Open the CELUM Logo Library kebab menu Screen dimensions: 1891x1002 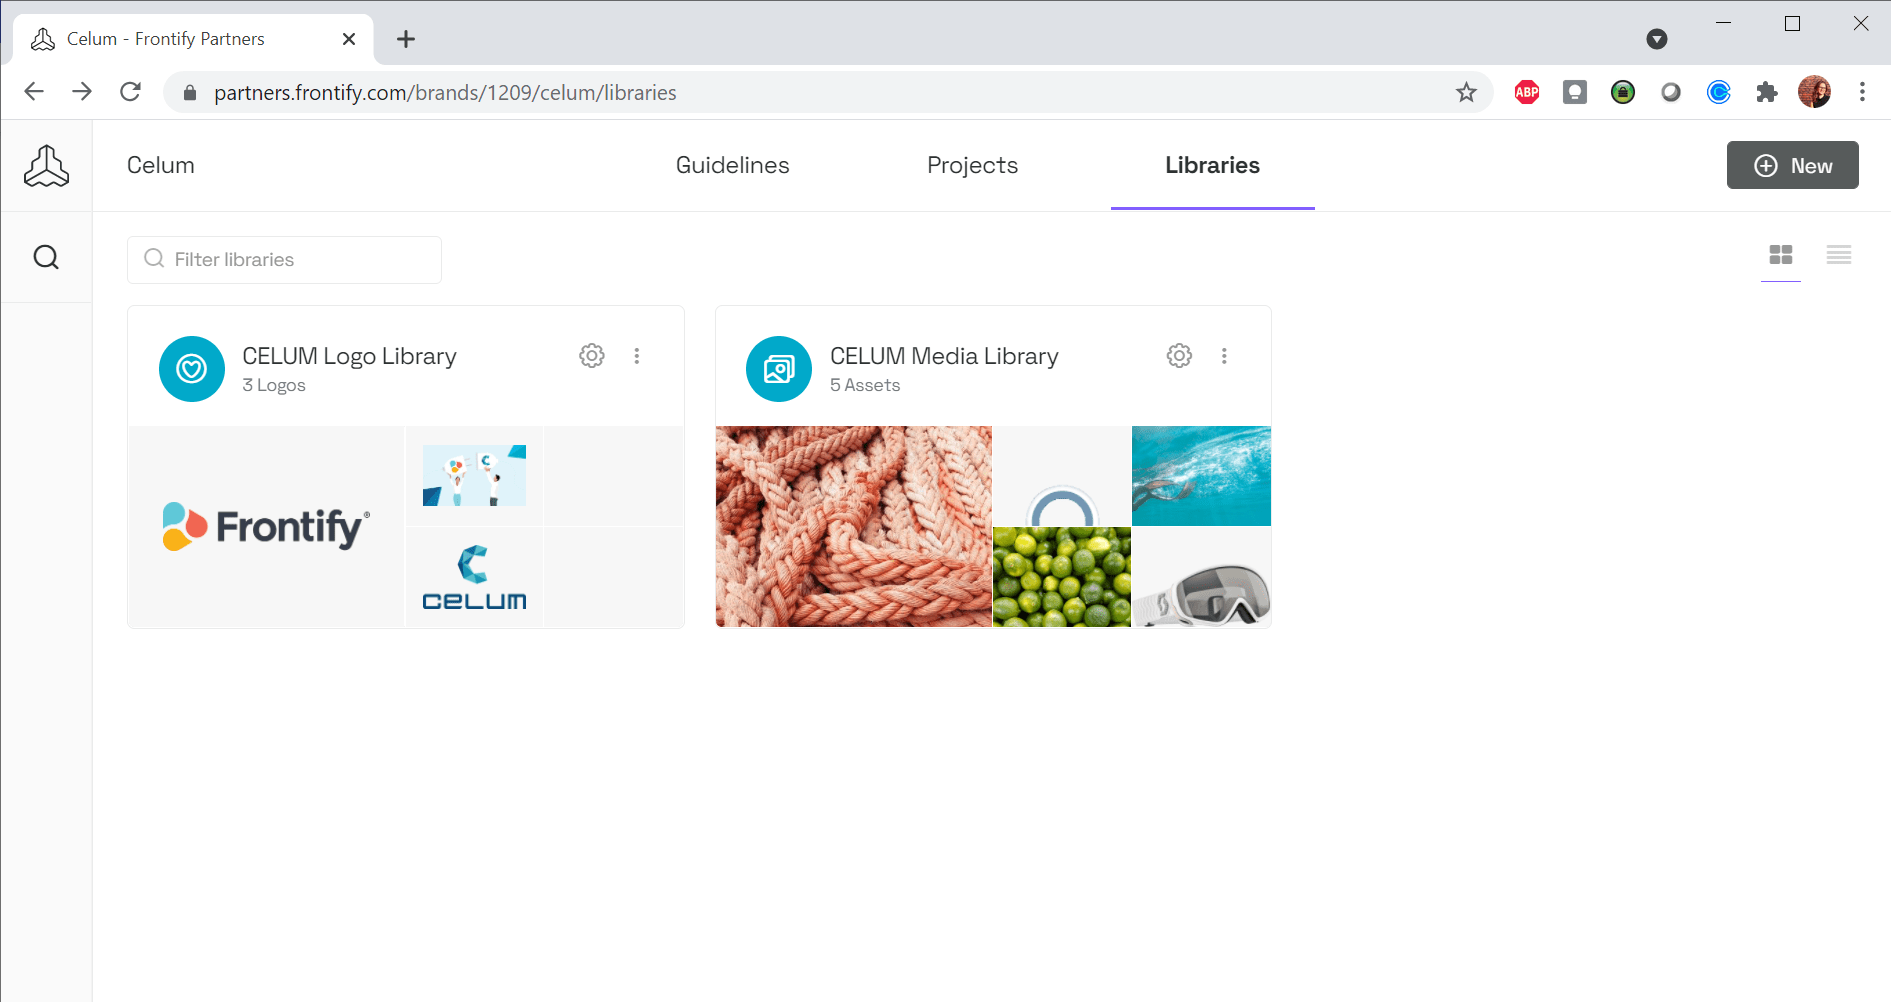point(637,355)
